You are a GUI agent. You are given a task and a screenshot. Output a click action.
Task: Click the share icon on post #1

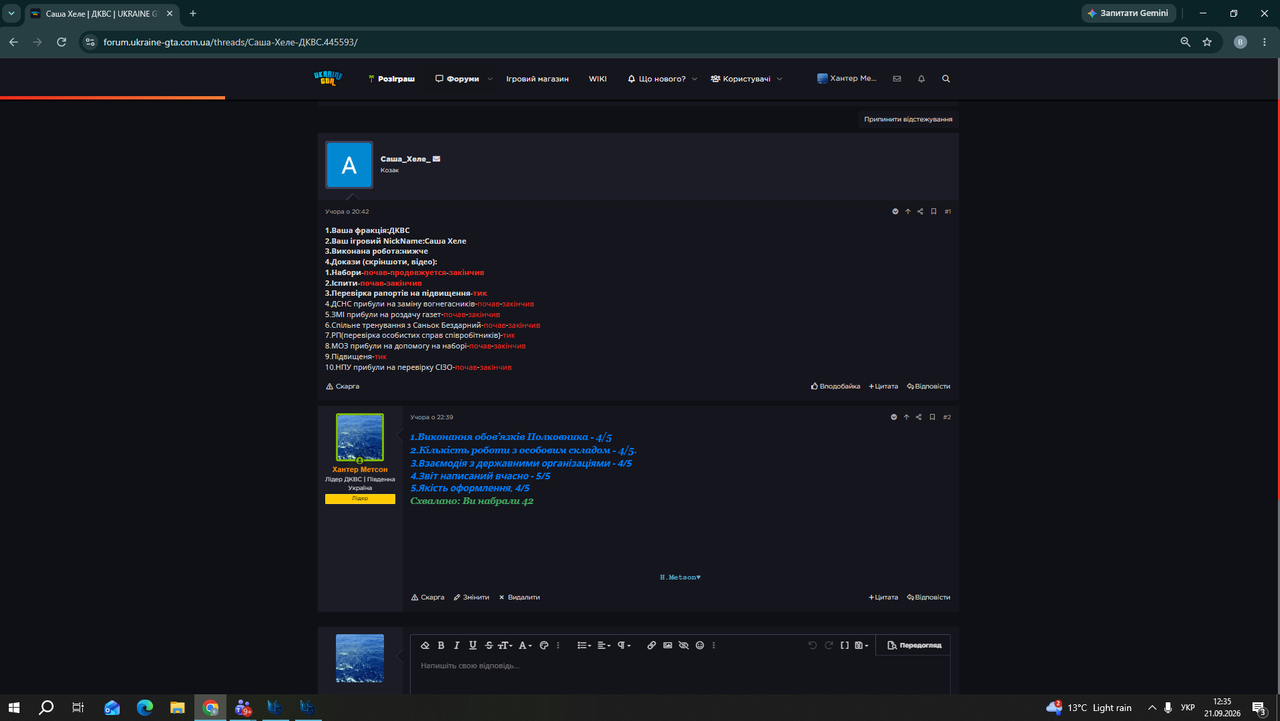tap(920, 211)
